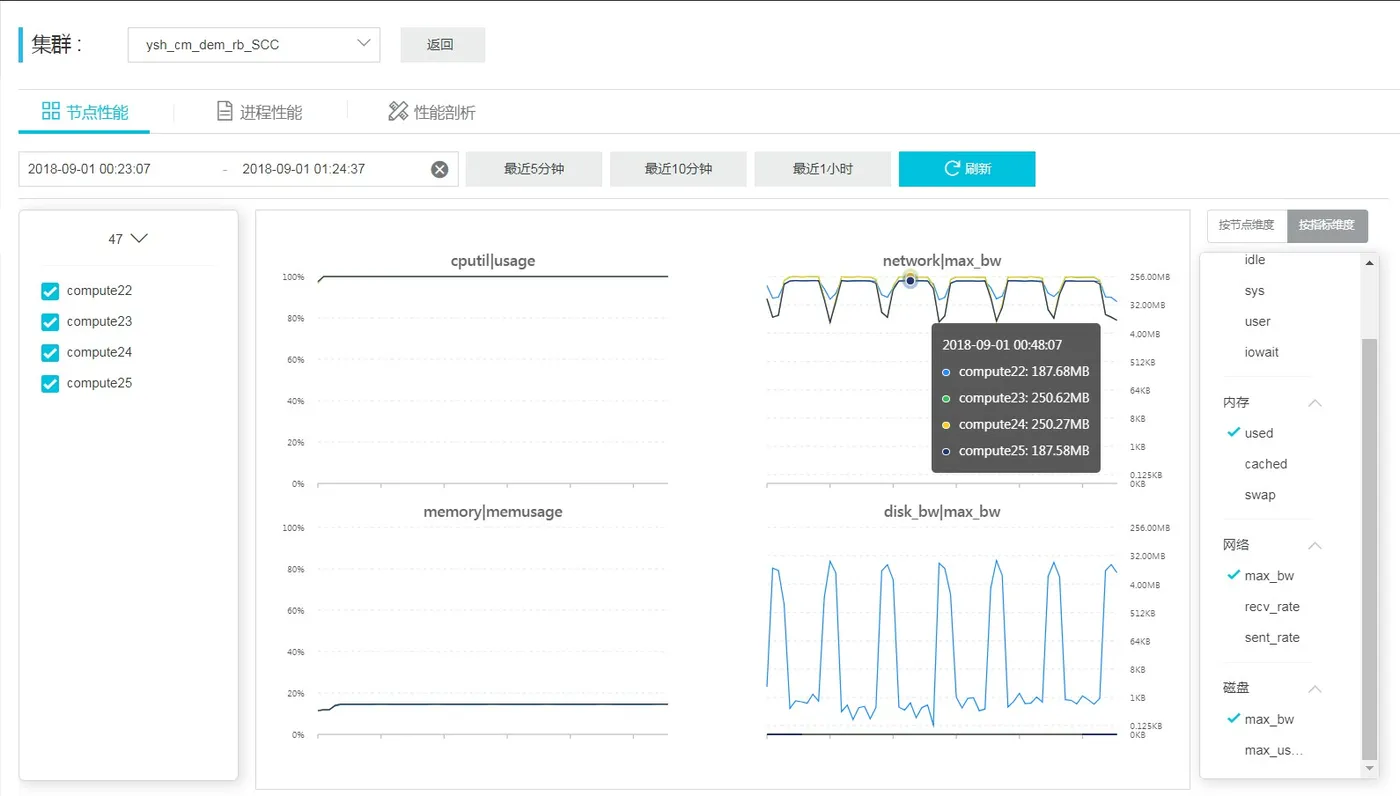Image resolution: width=1400 pixels, height=796 pixels.
Task: Collapse the 网络 metric section
Action: pos(1315,546)
